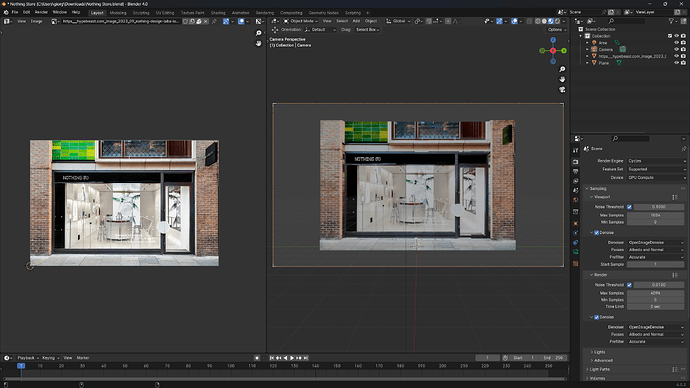Click the pan hand icon in 3D viewport
Viewport: 690px width, 388px height.
coord(562,80)
